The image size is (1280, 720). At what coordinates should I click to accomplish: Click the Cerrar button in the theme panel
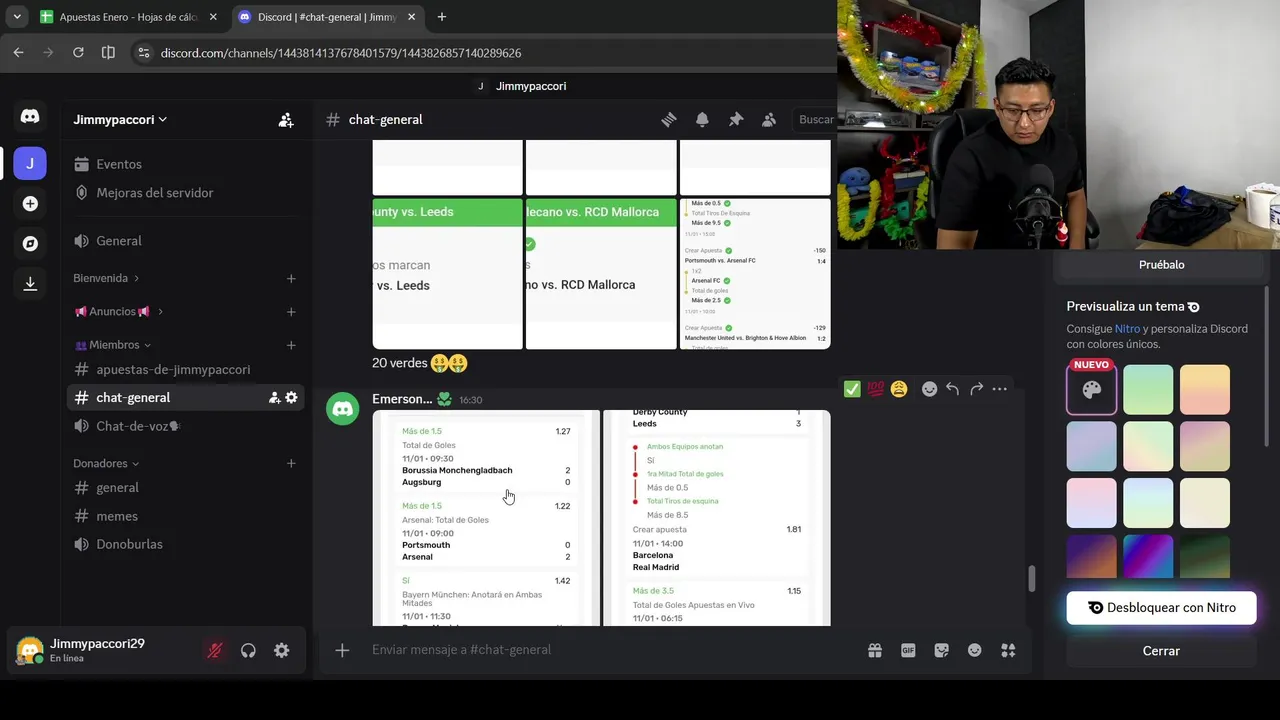(x=1161, y=651)
